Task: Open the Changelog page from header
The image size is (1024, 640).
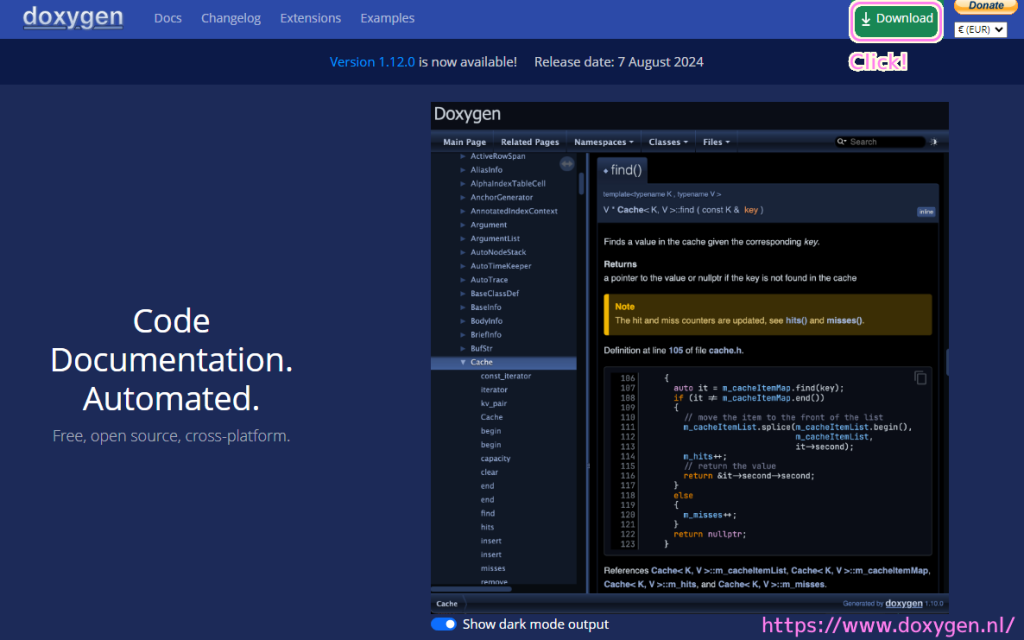Action: pyautogui.click(x=231, y=18)
